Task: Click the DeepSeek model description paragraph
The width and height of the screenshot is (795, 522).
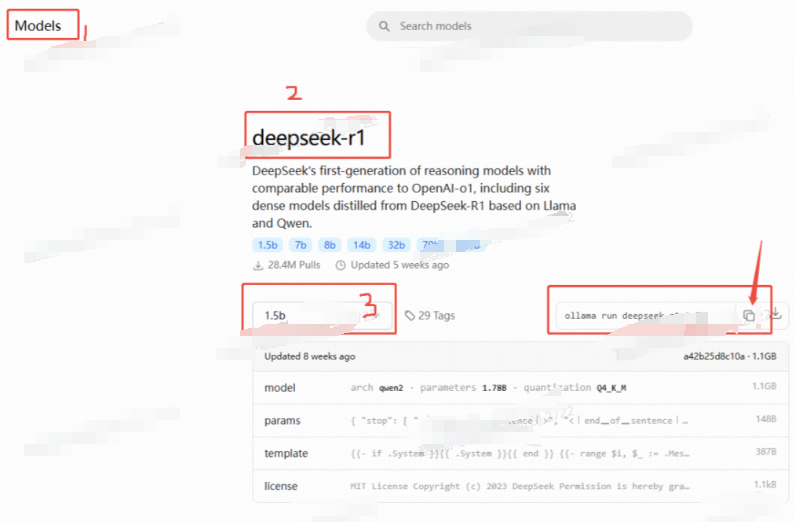Action: click(x=414, y=197)
